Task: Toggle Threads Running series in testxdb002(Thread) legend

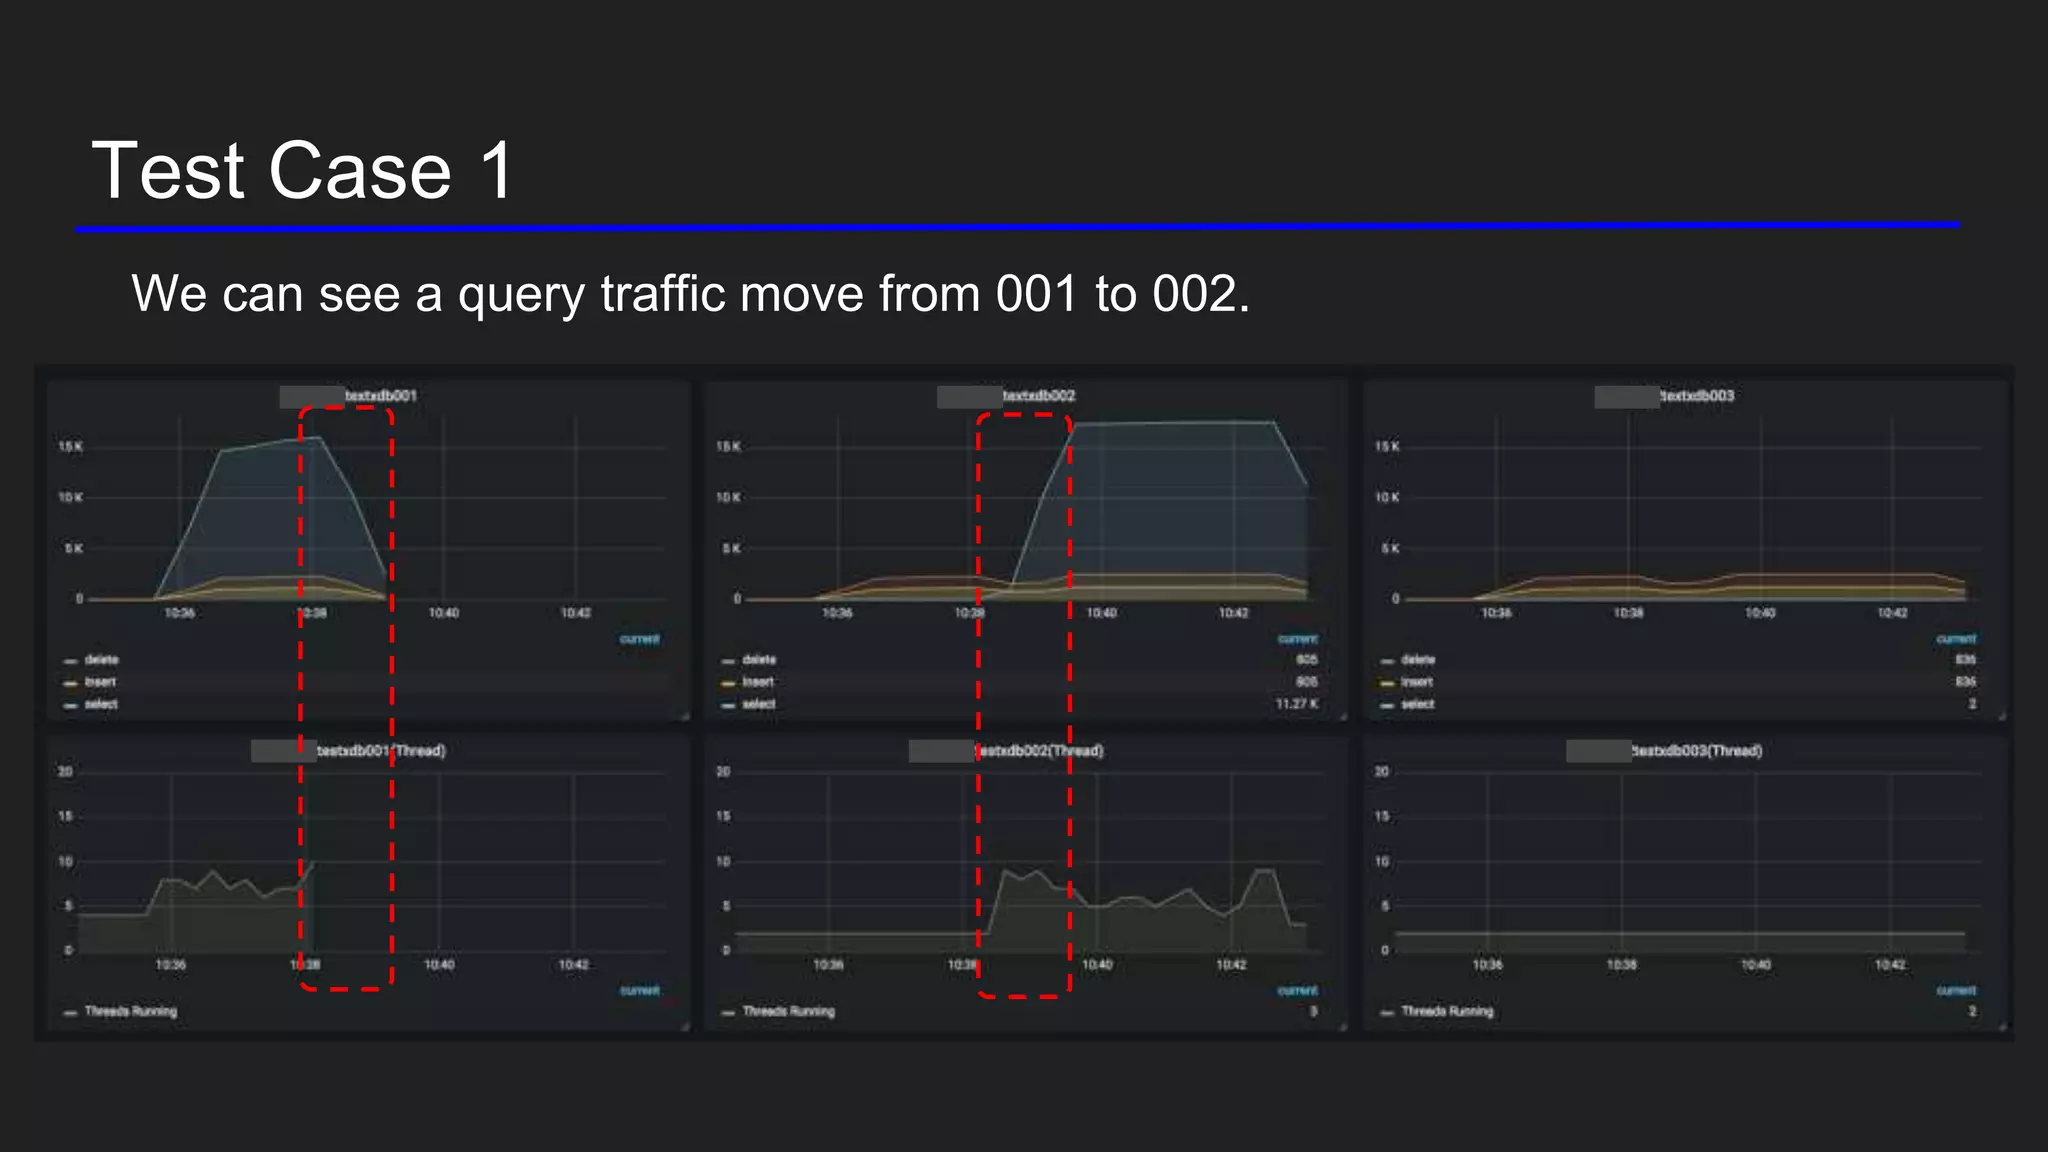Action: coord(789,1012)
